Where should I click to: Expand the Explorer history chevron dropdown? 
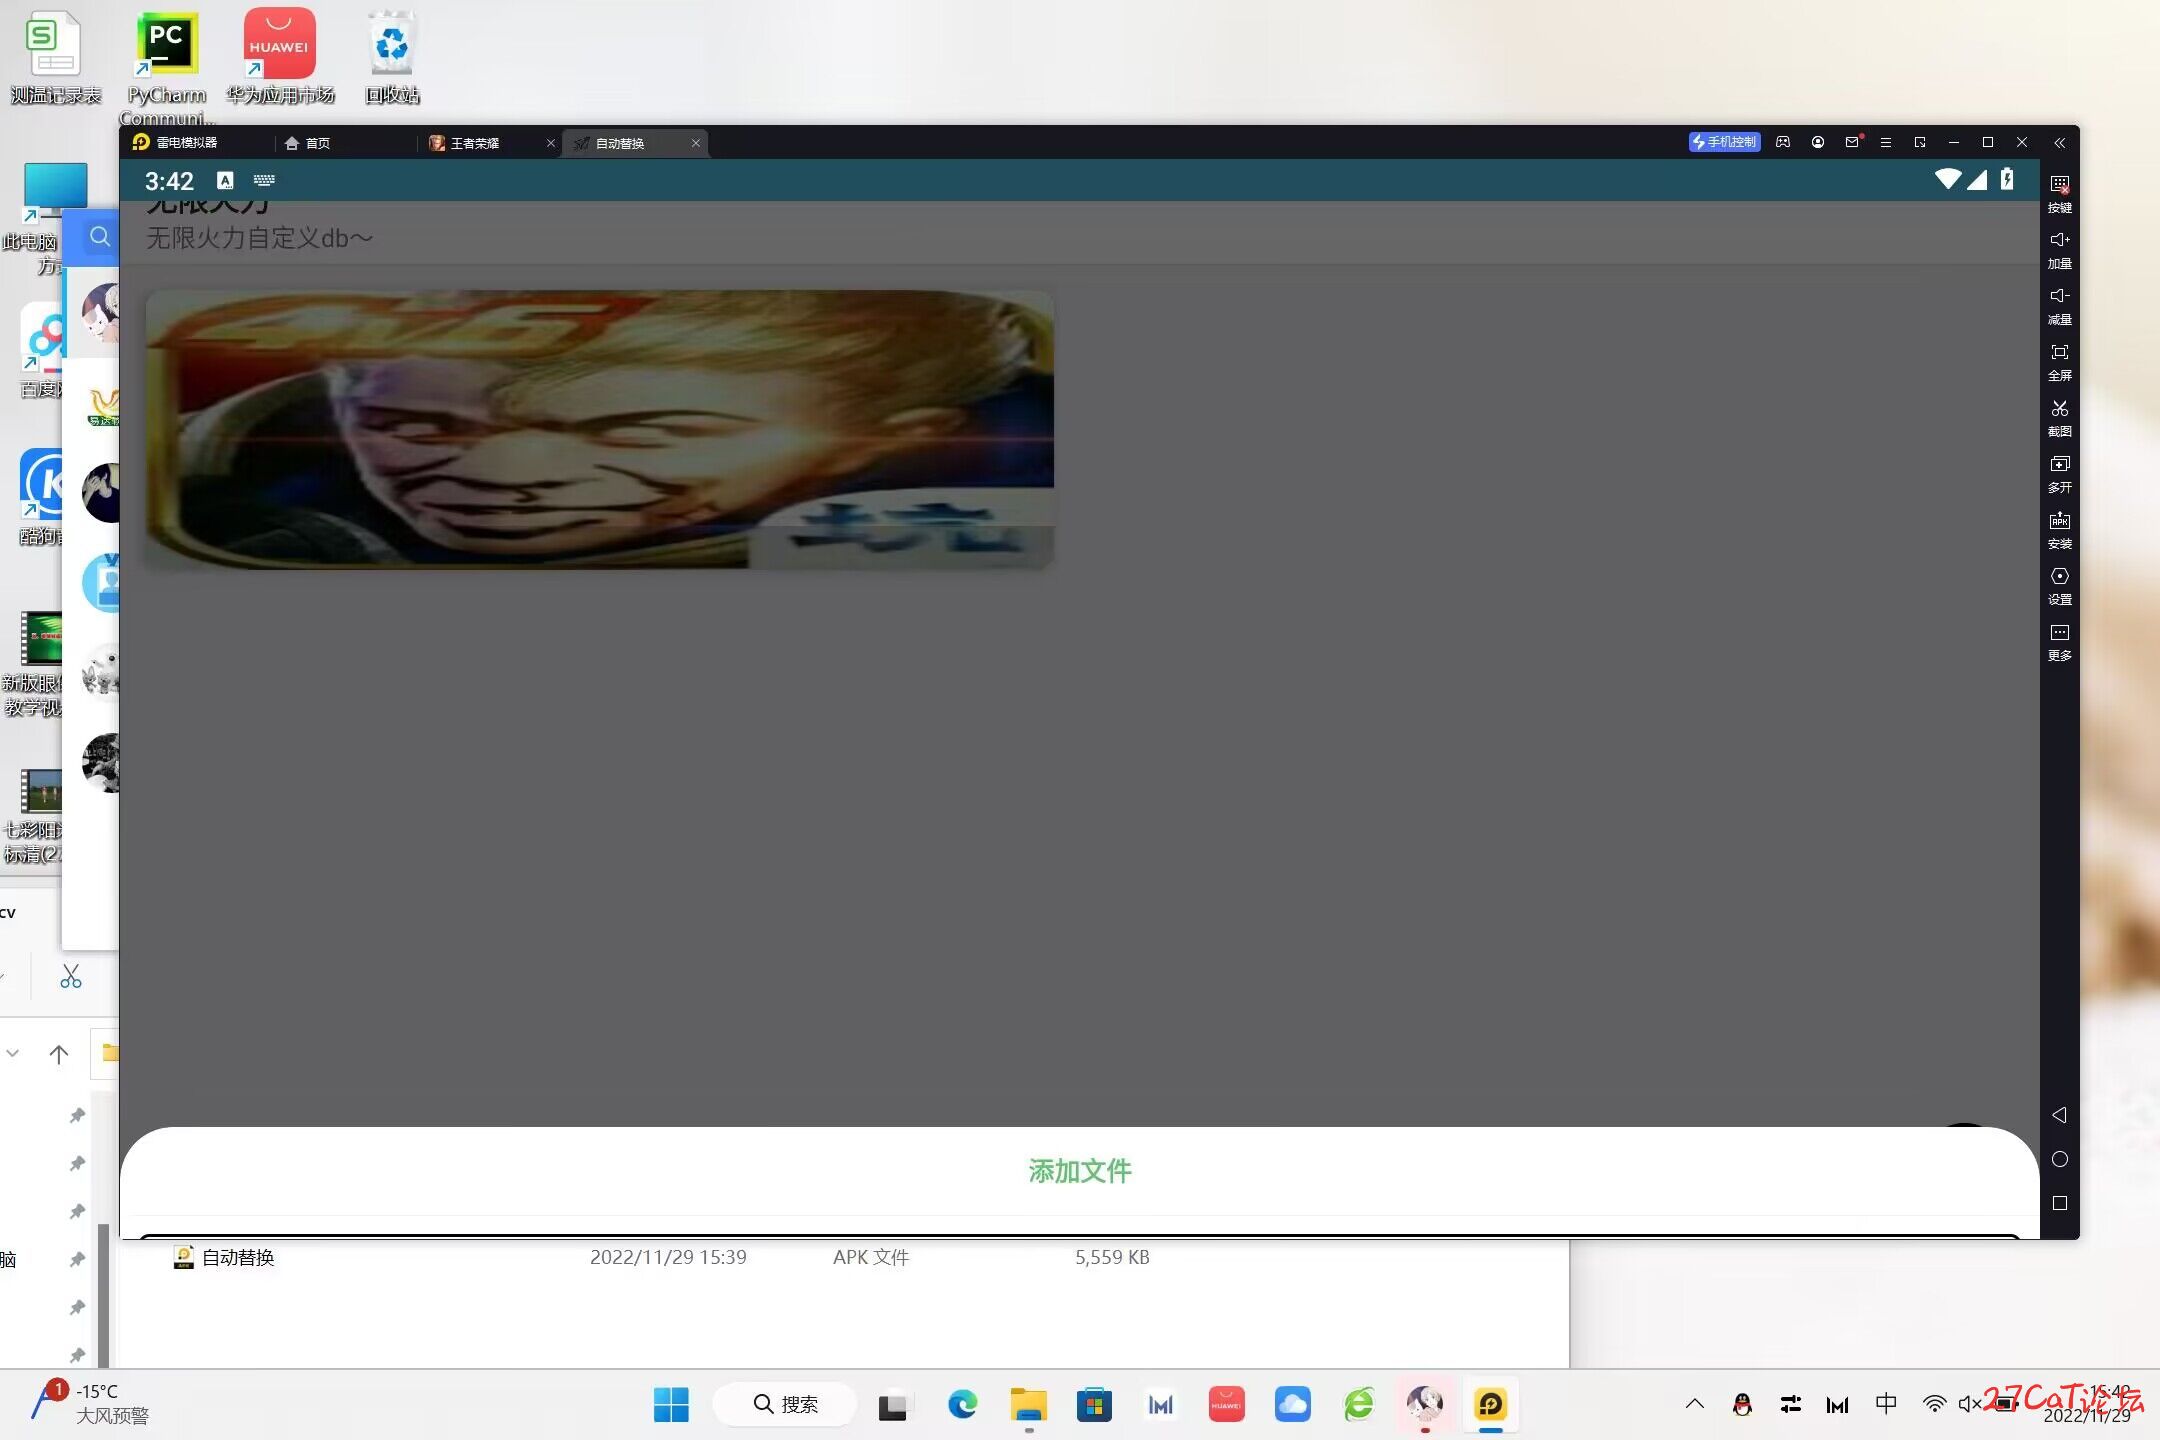(12, 1054)
